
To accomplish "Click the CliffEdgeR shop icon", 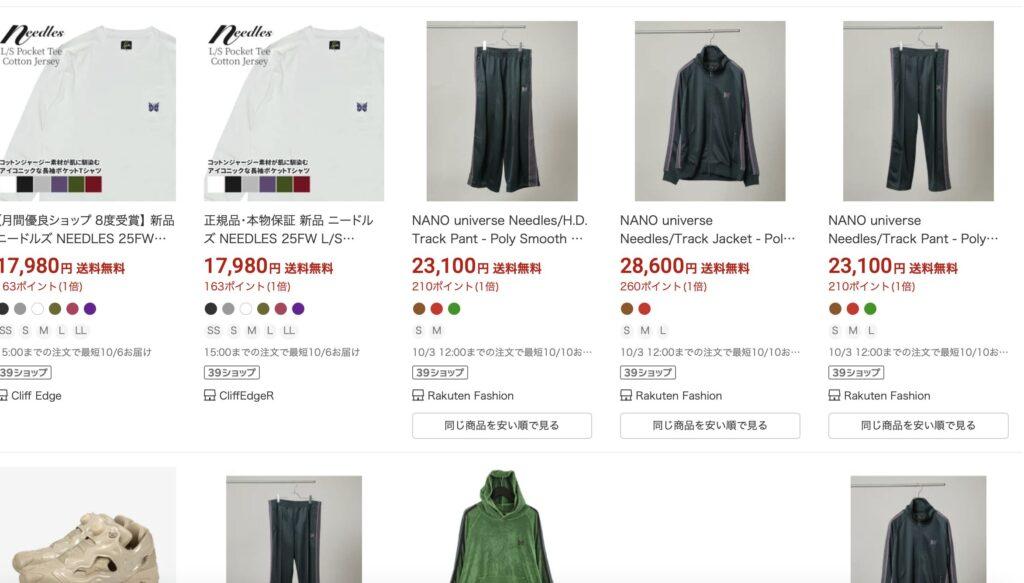I will (x=210, y=395).
